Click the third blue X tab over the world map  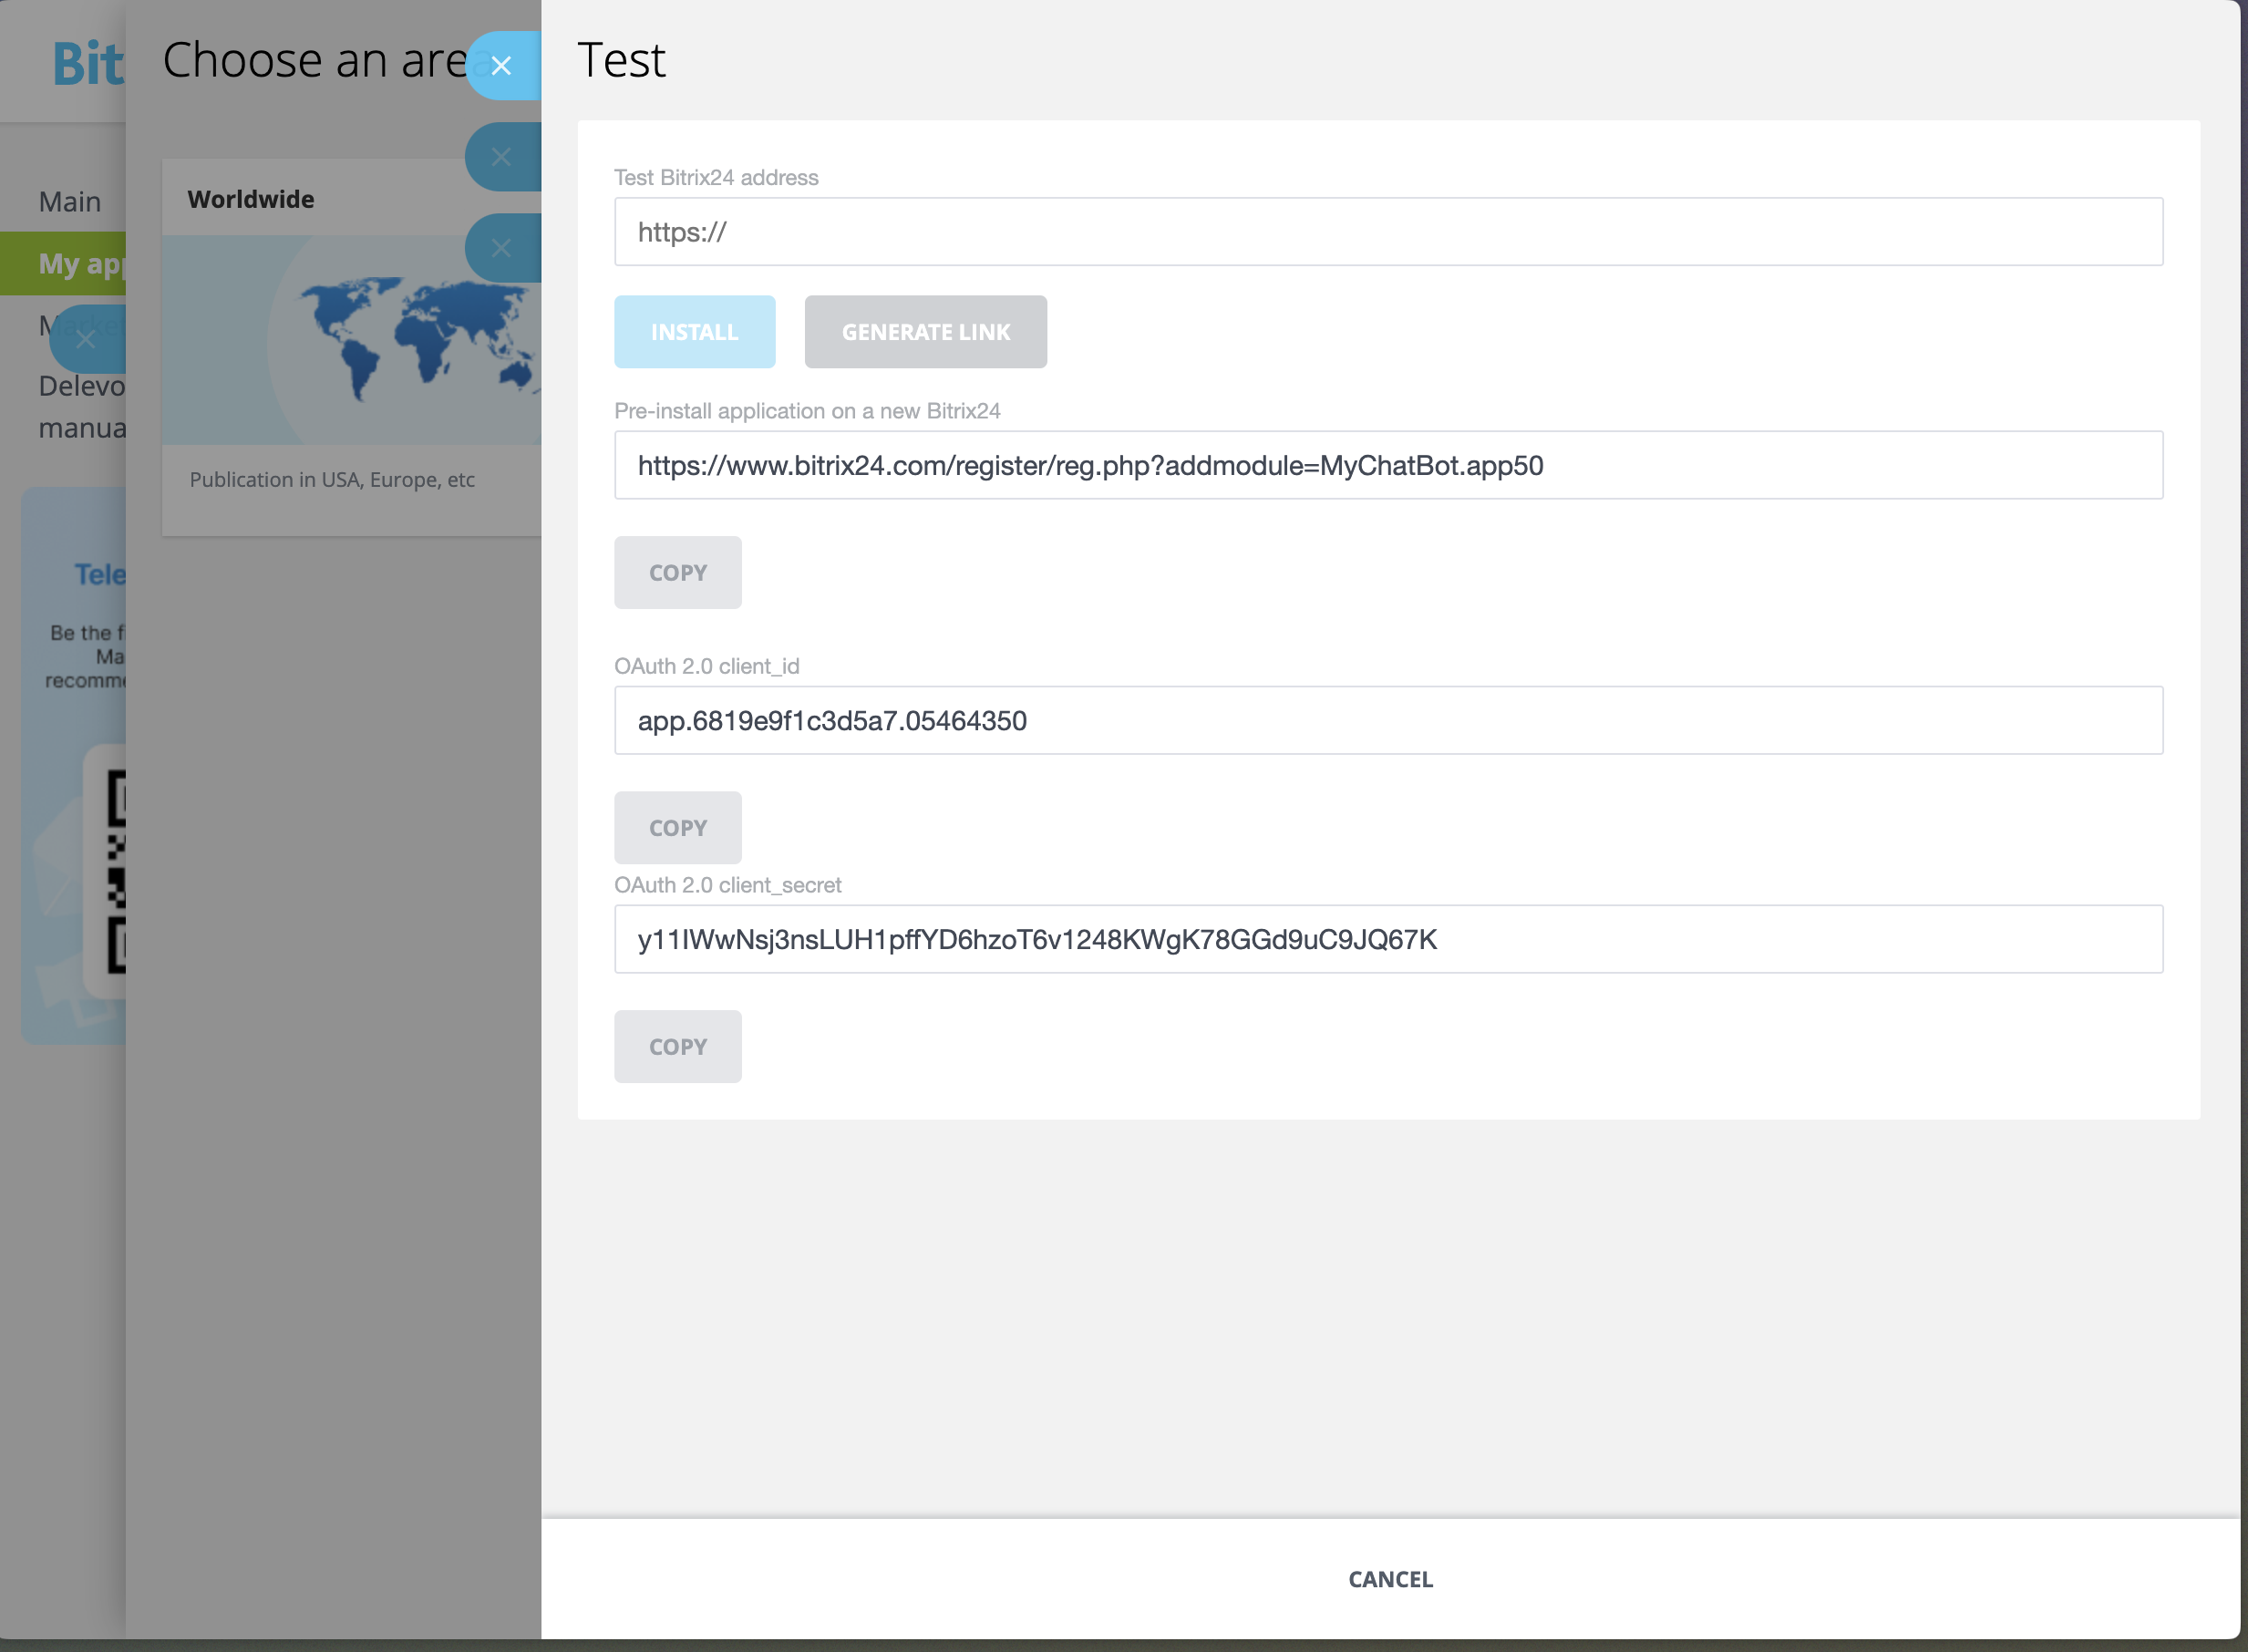click(x=501, y=248)
